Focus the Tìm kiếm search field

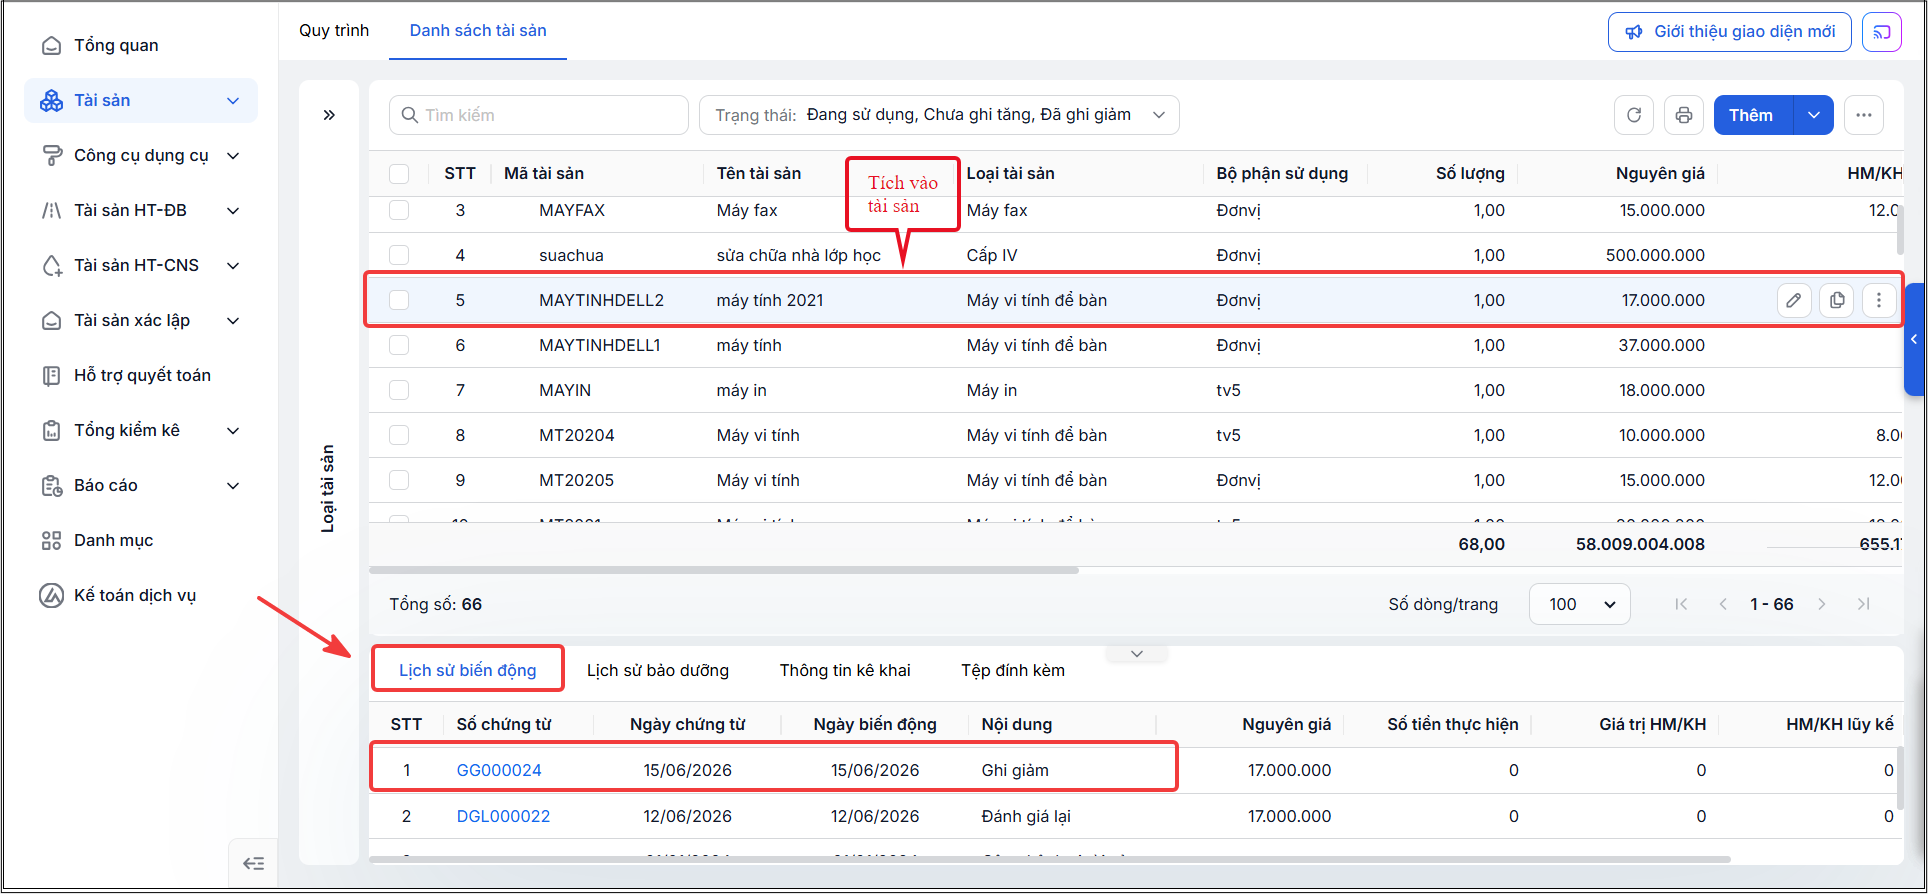(539, 115)
